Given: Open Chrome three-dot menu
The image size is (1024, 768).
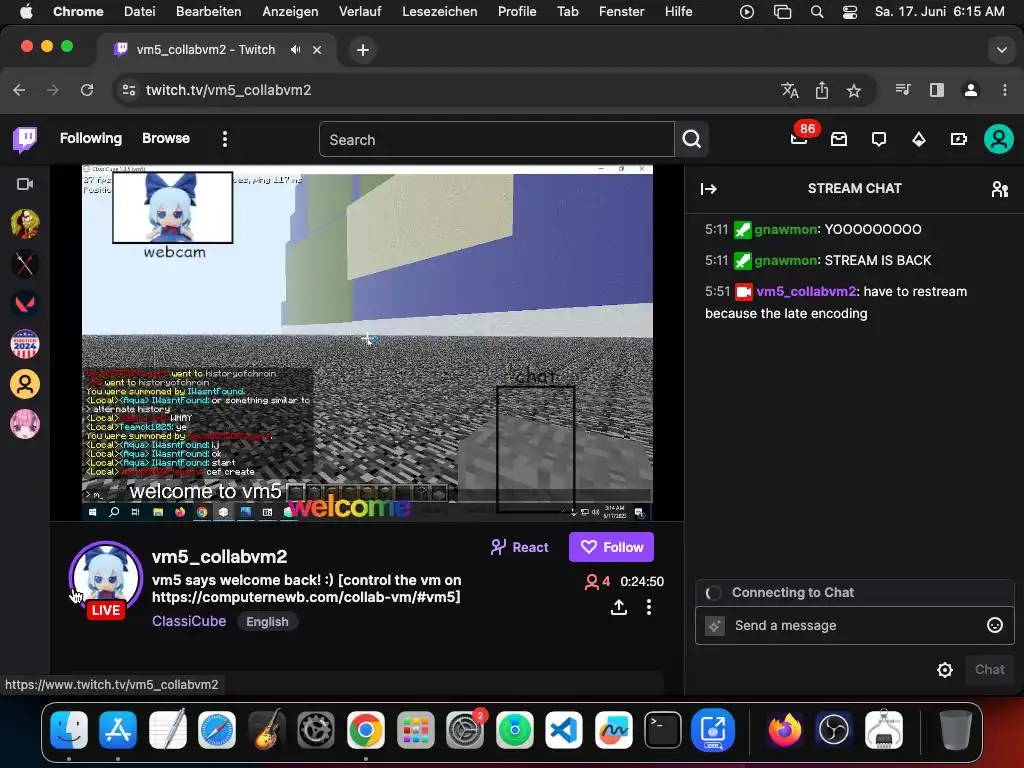Looking at the screenshot, I should [x=1004, y=90].
